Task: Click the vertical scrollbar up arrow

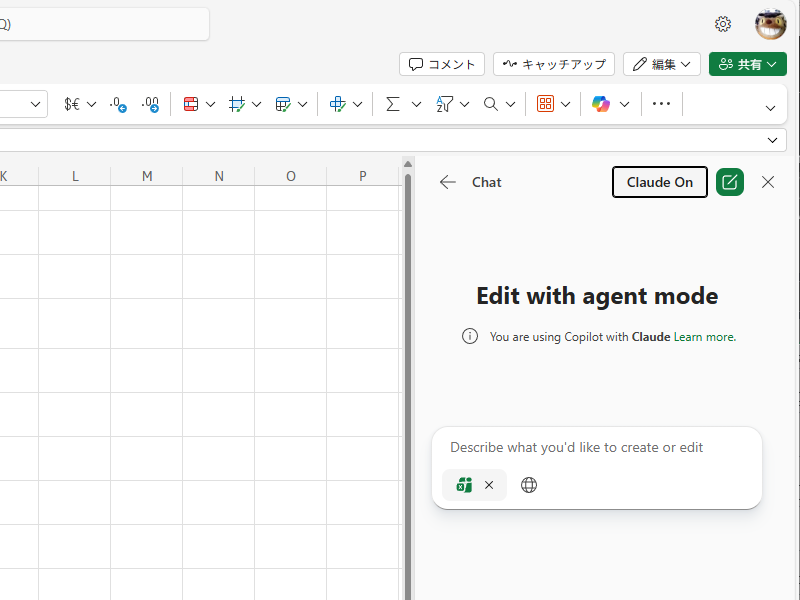Action: coord(408,164)
